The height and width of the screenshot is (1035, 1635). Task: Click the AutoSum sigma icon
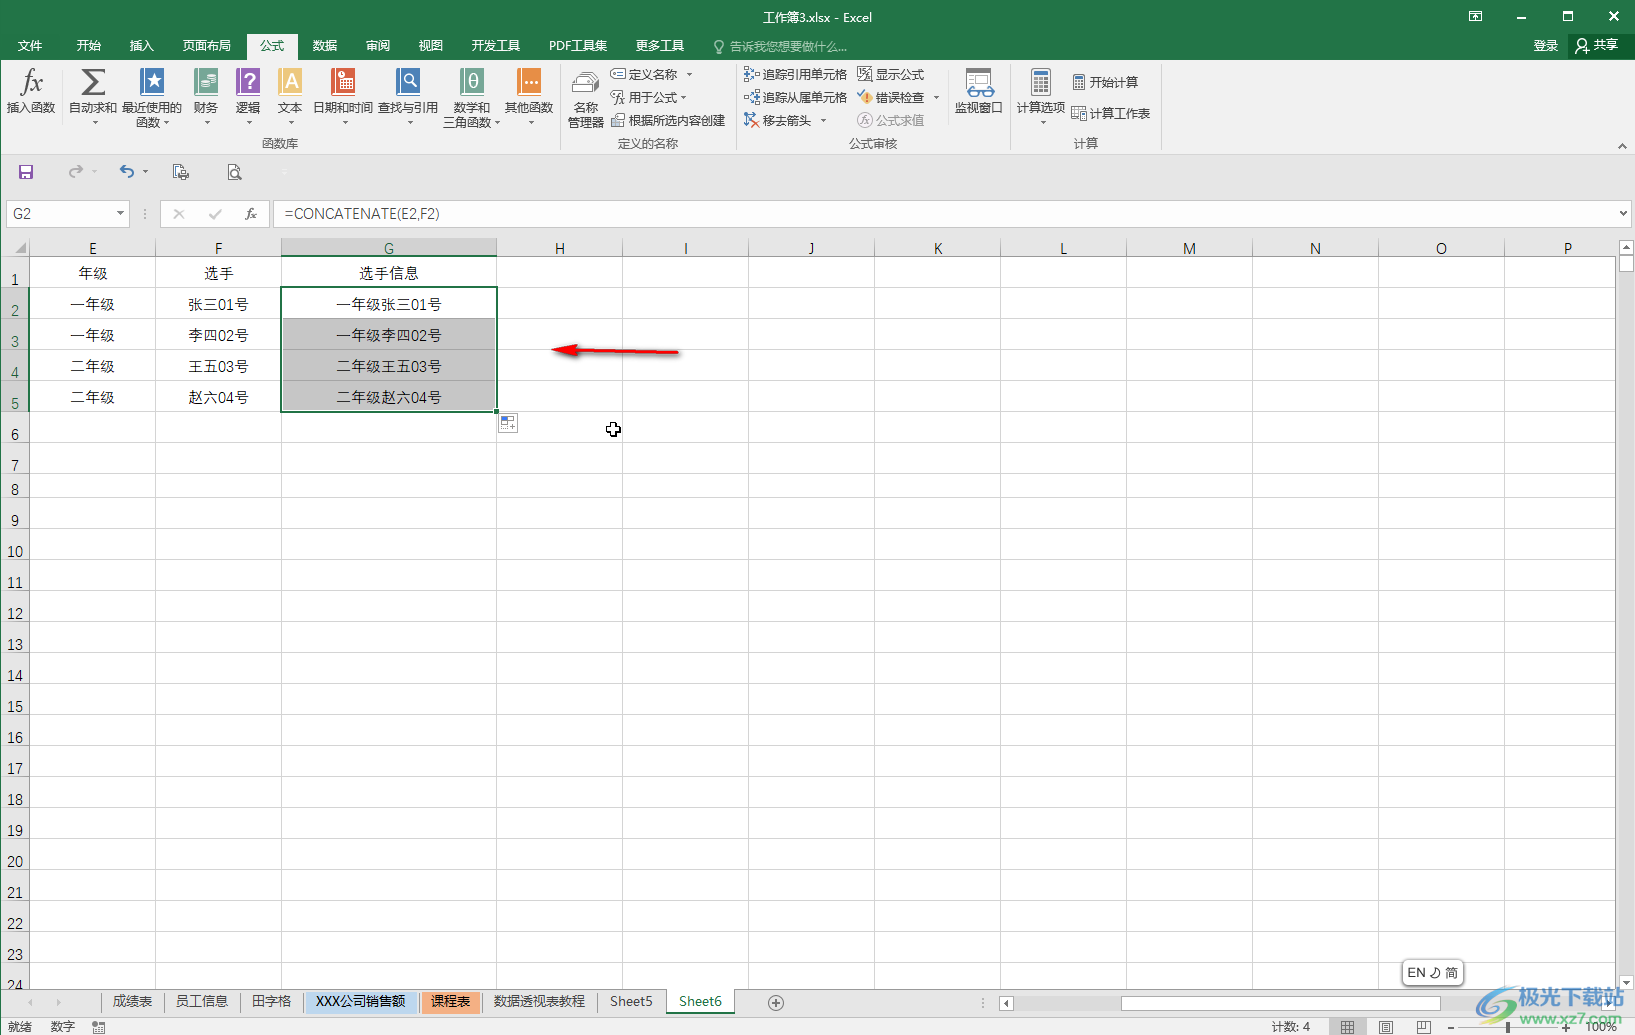tap(93, 81)
